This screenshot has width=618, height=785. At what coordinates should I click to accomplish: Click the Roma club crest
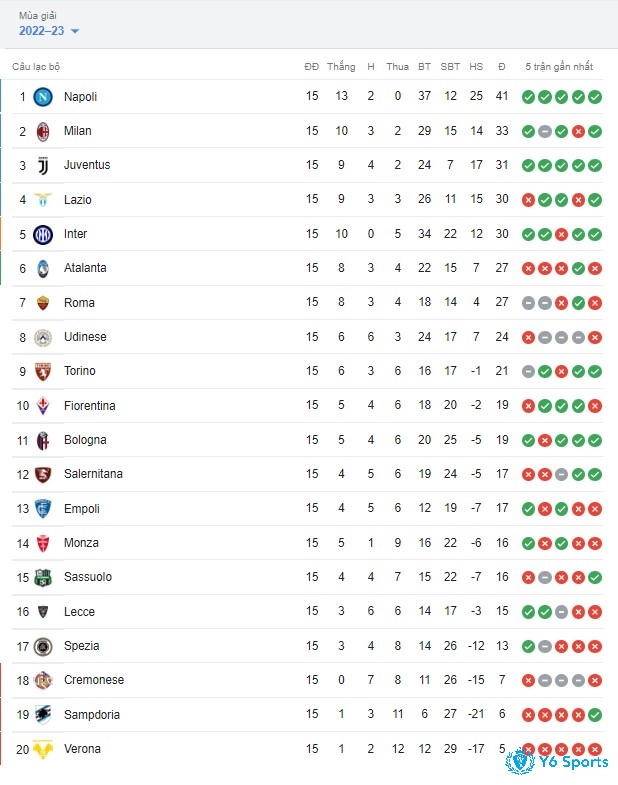click(x=43, y=303)
